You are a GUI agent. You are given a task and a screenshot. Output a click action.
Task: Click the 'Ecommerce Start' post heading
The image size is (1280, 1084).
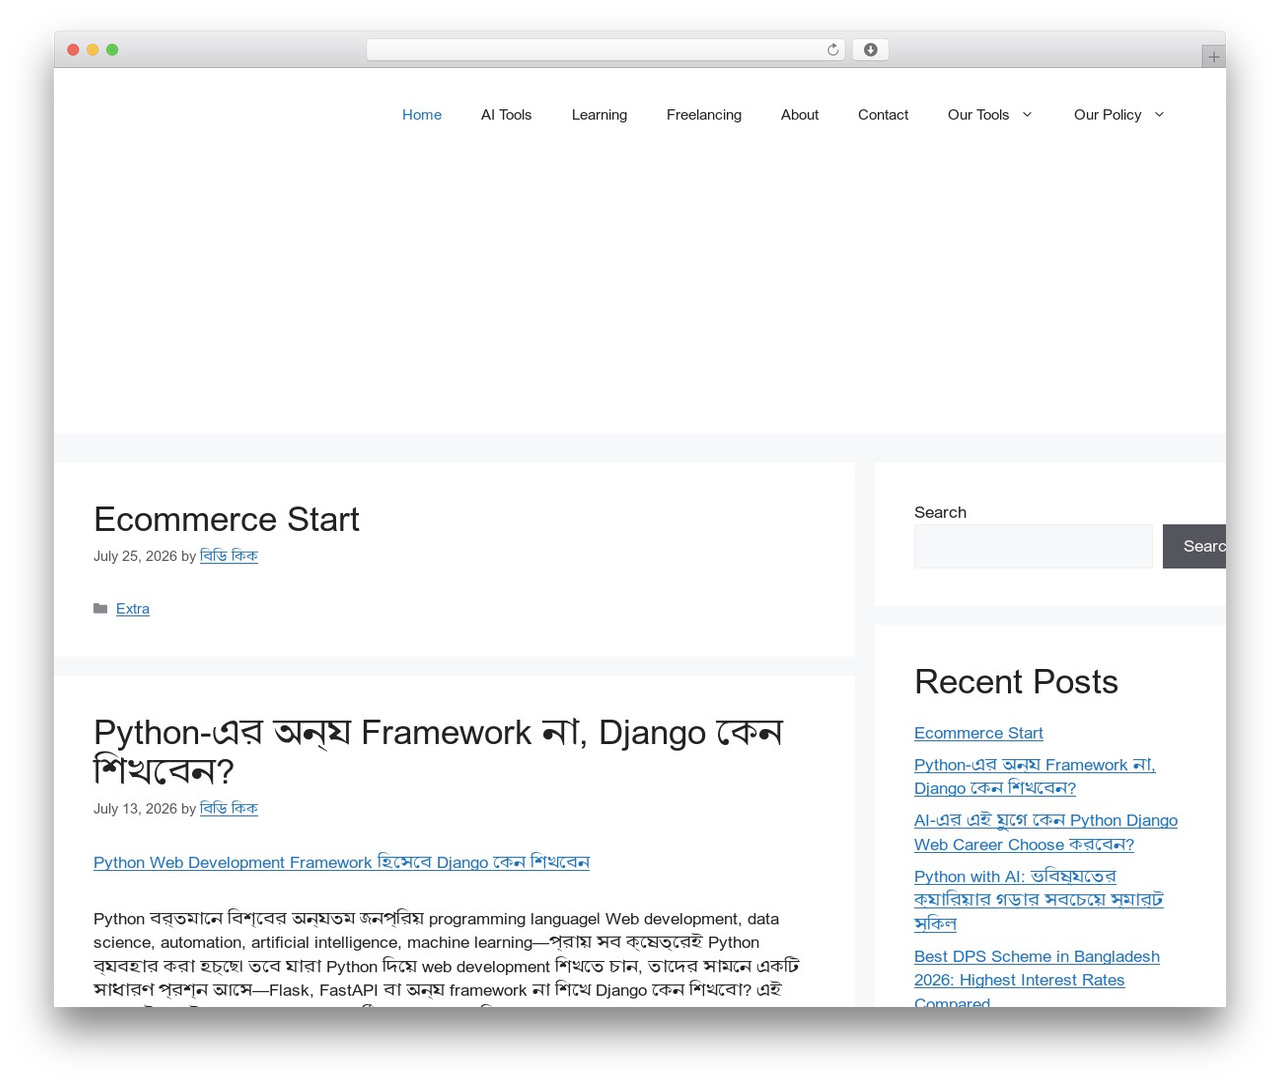(x=226, y=519)
